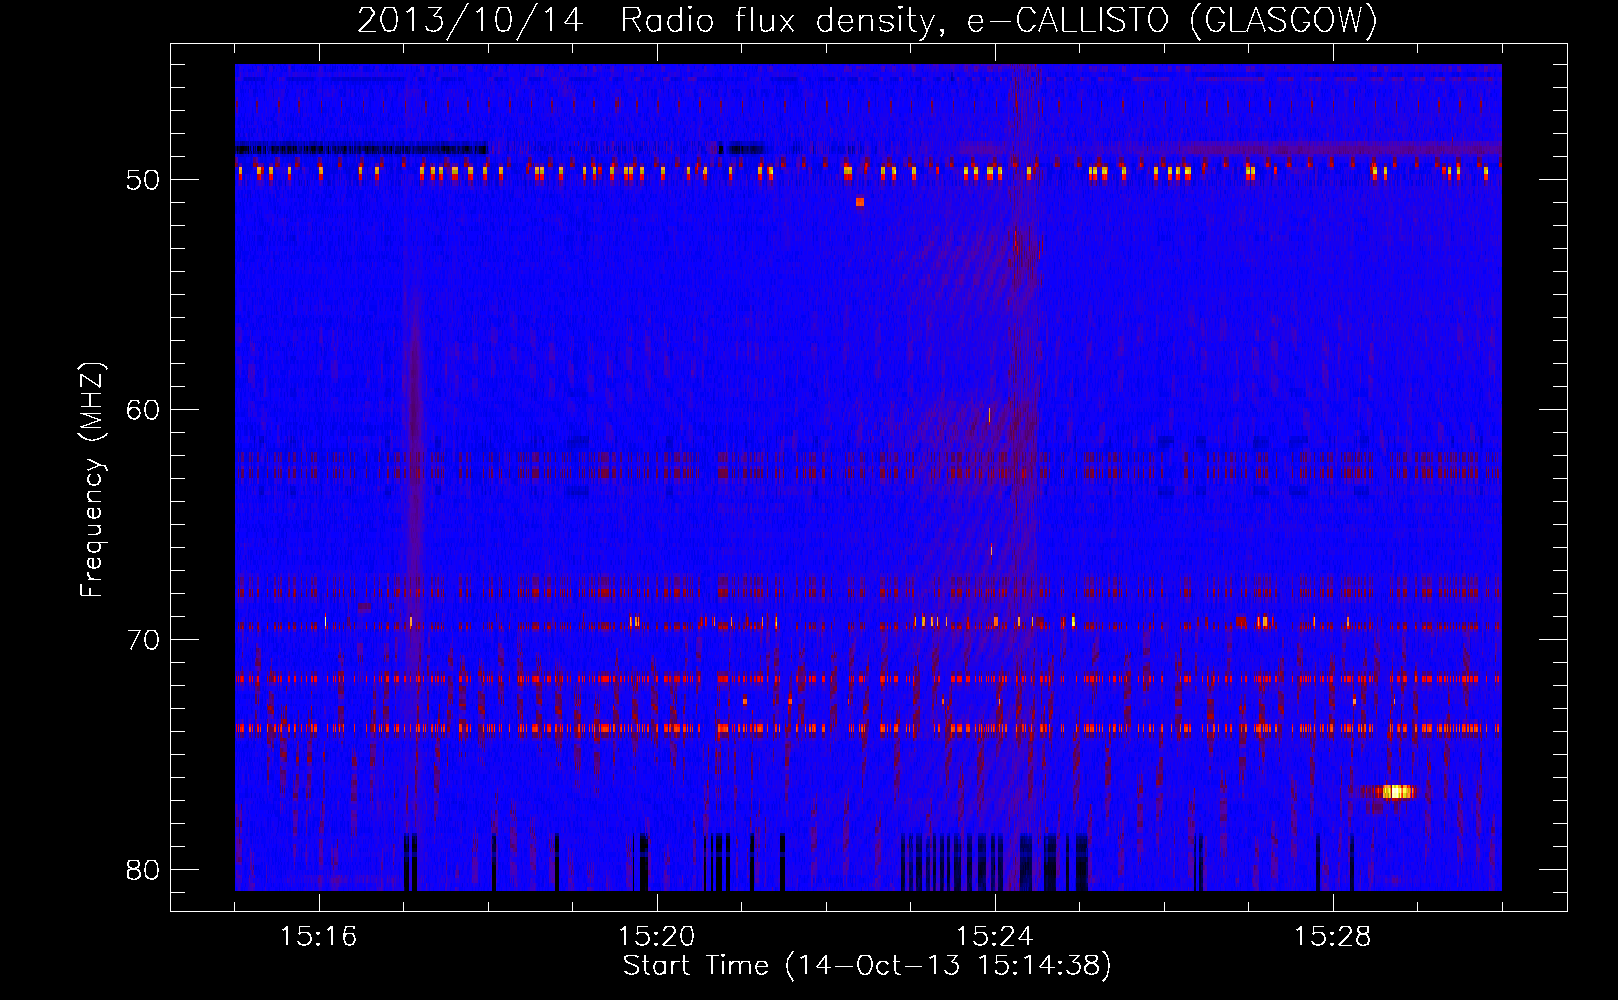Click the 60 frequency tick label
This screenshot has height=1000, width=1618.
tap(143, 411)
